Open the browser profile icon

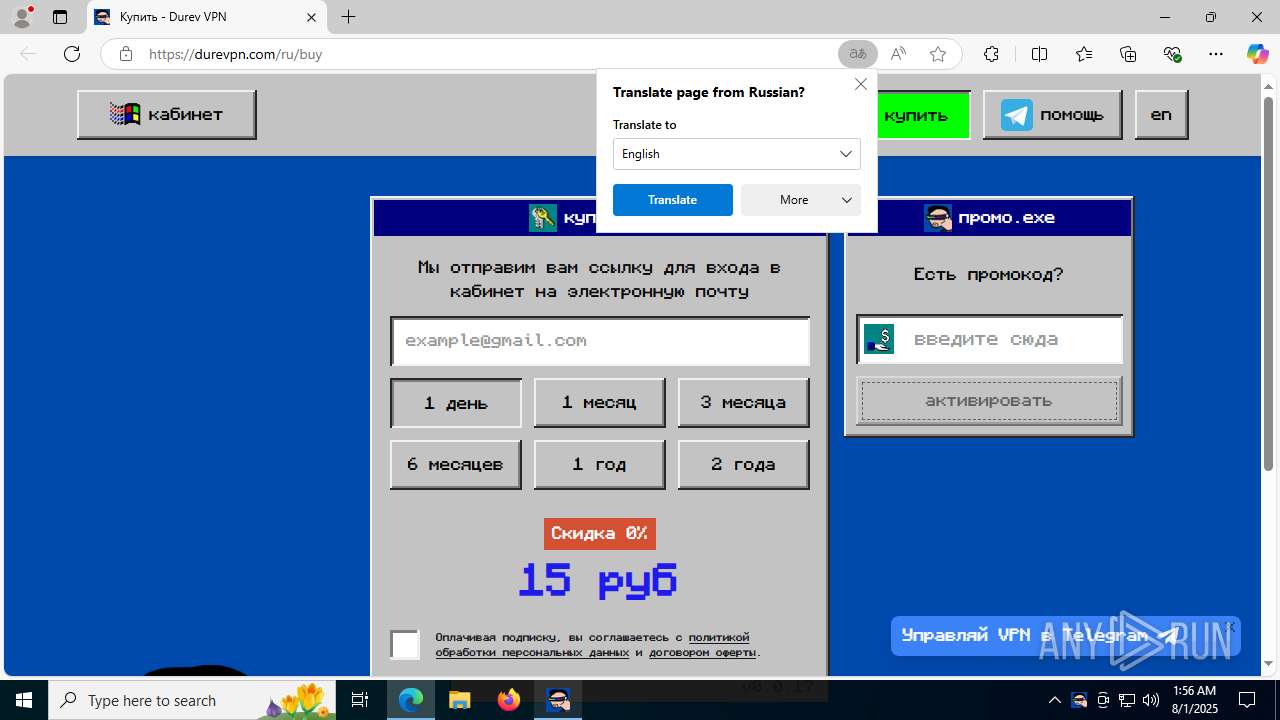point(22,17)
